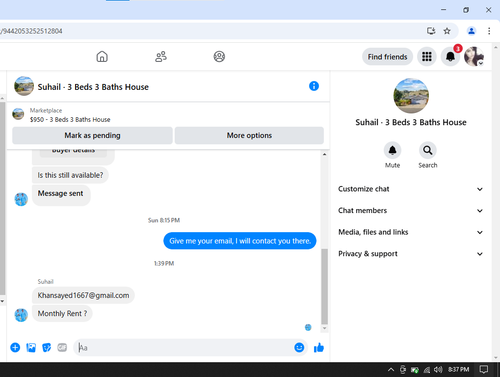This screenshot has width=500, height=377.
Task: Open the Chrome profile icon
Action: pos(471,31)
